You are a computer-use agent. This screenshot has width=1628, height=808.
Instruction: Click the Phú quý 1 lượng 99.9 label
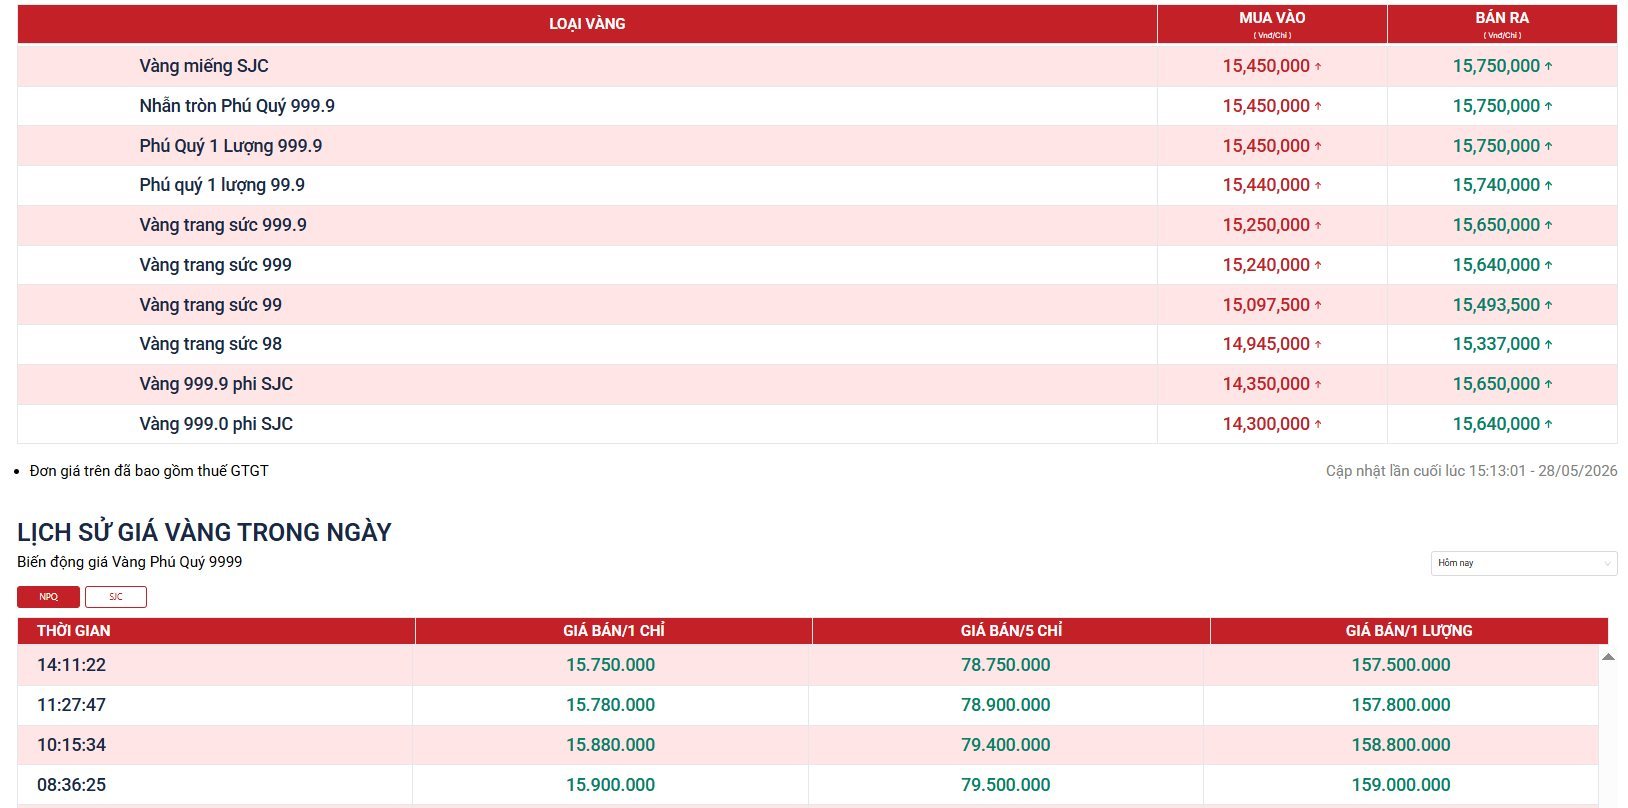coord(222,185)
